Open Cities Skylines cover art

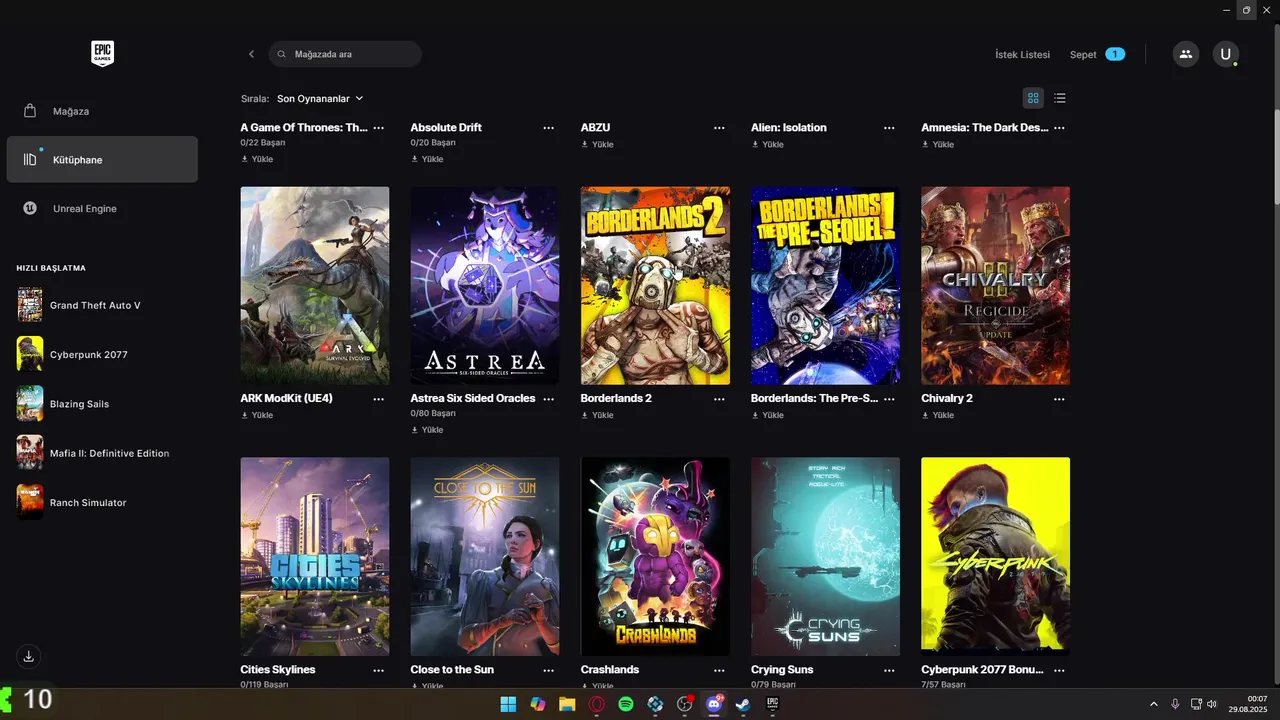[315, 557]
